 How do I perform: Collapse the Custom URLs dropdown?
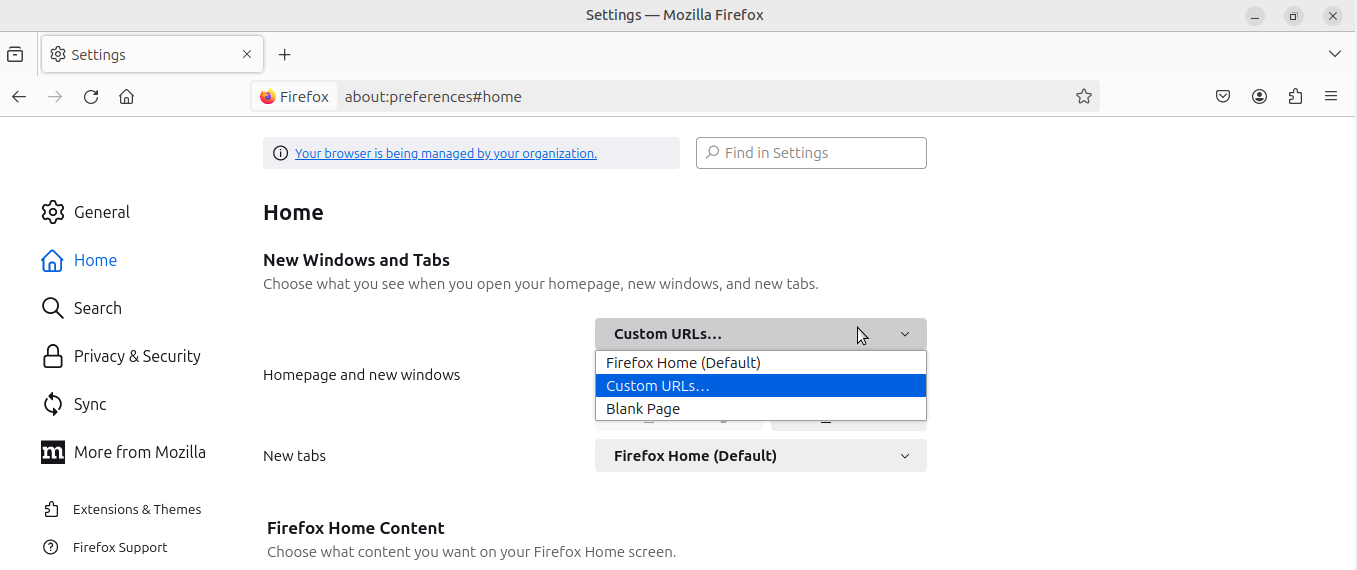[761, 334]
